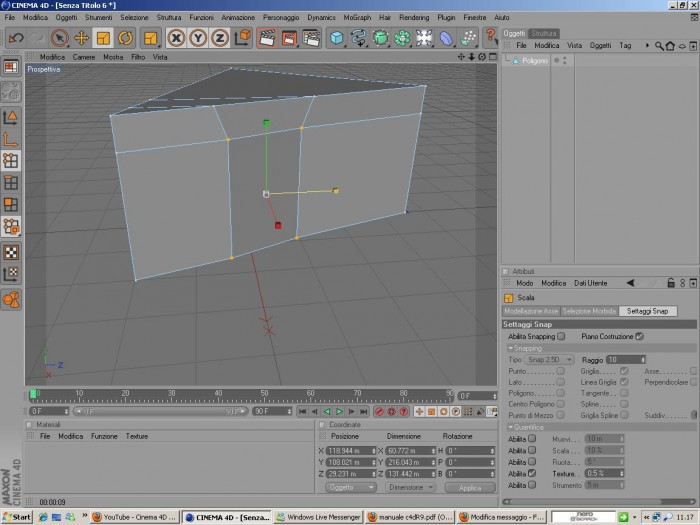Screen dimensions: 700x525
Task: Open the viewport Camere menu
Action: (x=83, y=57)
